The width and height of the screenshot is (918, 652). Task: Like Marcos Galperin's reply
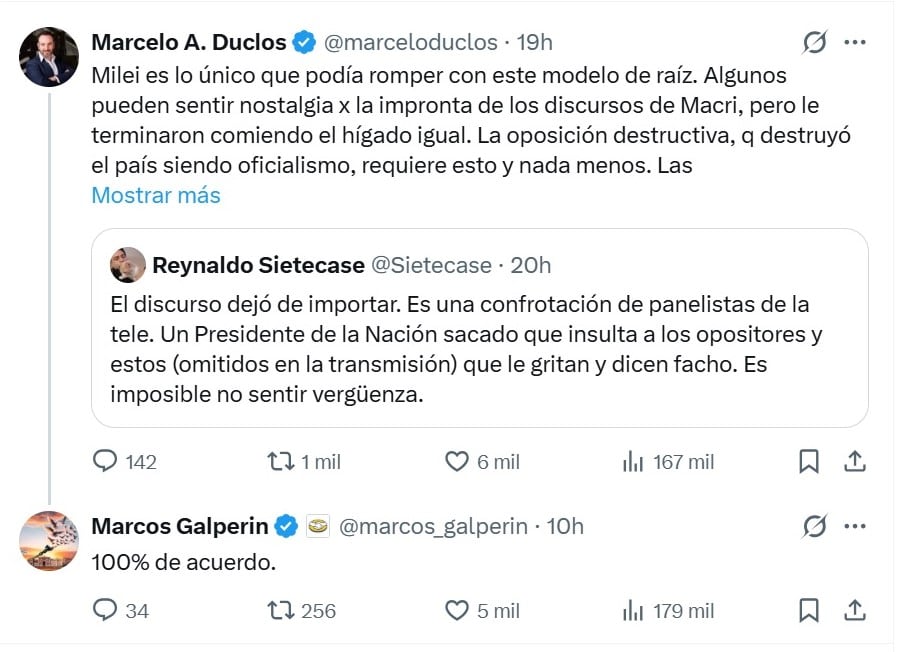[x=455, y=610]
